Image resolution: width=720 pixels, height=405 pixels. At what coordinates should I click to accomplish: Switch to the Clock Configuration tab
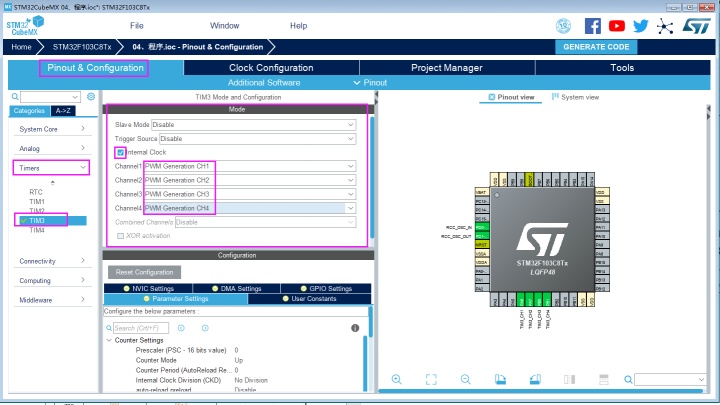coord(271,68)
